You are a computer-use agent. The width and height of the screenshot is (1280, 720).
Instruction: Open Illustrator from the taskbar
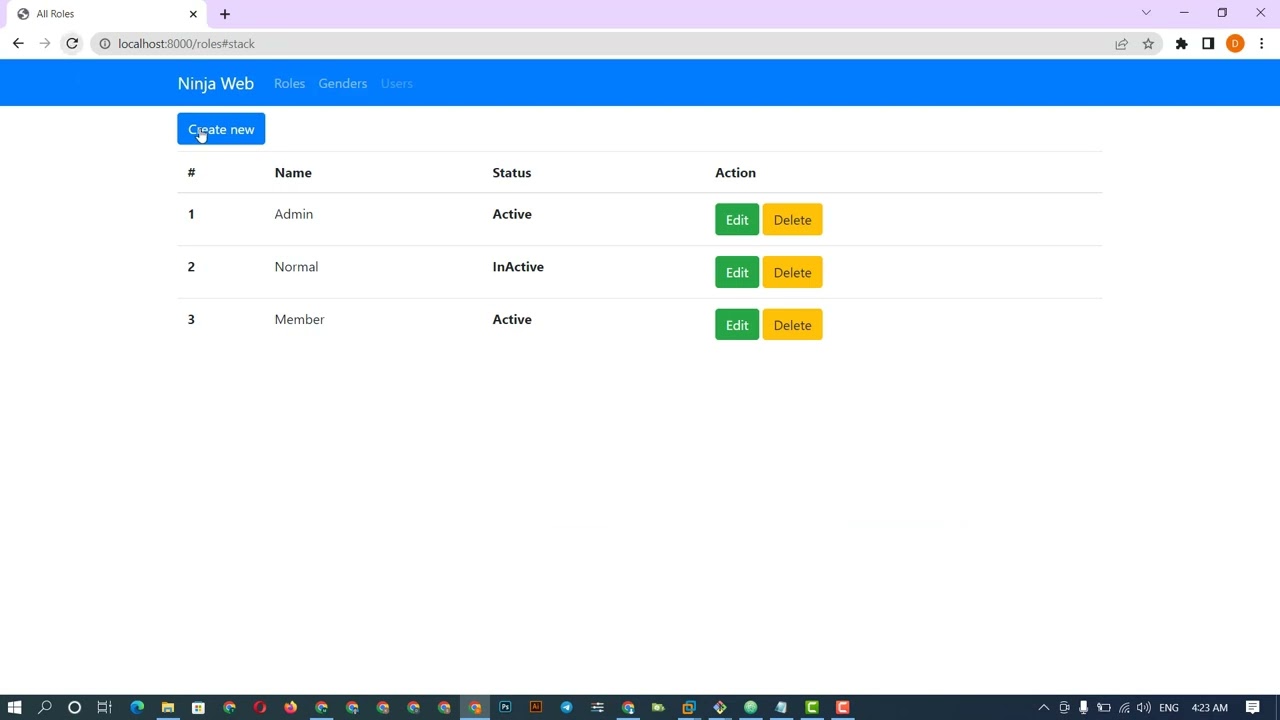(536, 708)
